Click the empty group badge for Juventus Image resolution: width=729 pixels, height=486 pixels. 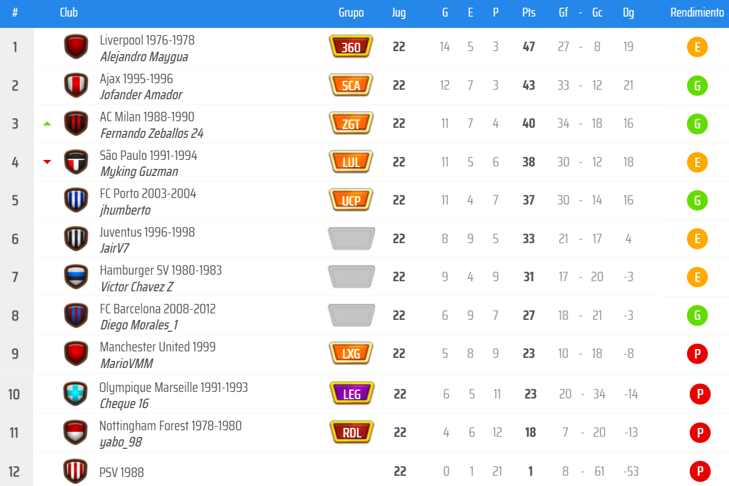[351, 239]
